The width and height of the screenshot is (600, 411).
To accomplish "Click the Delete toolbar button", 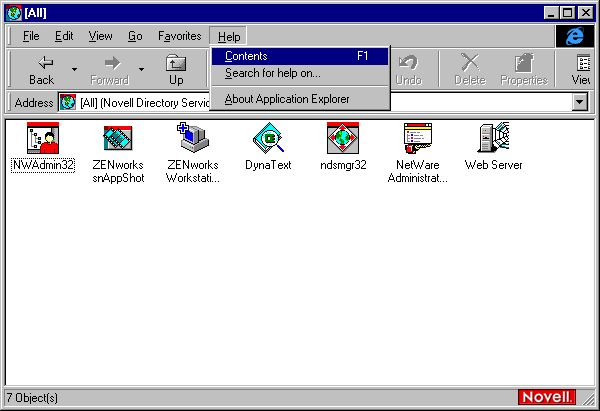I will tap(470, 70).
